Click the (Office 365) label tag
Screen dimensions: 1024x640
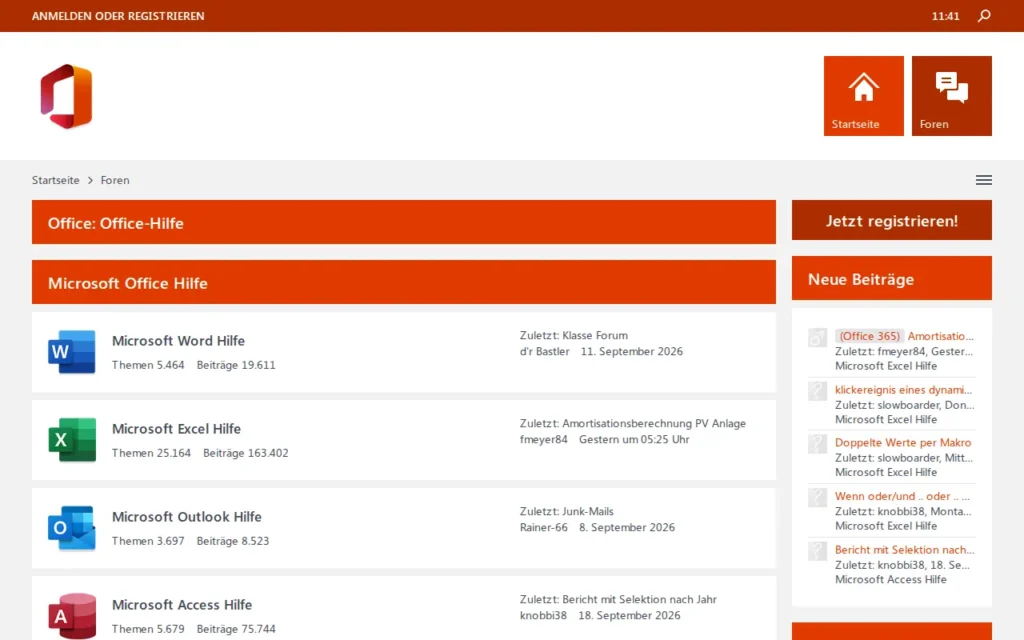[x=869, y=336]
